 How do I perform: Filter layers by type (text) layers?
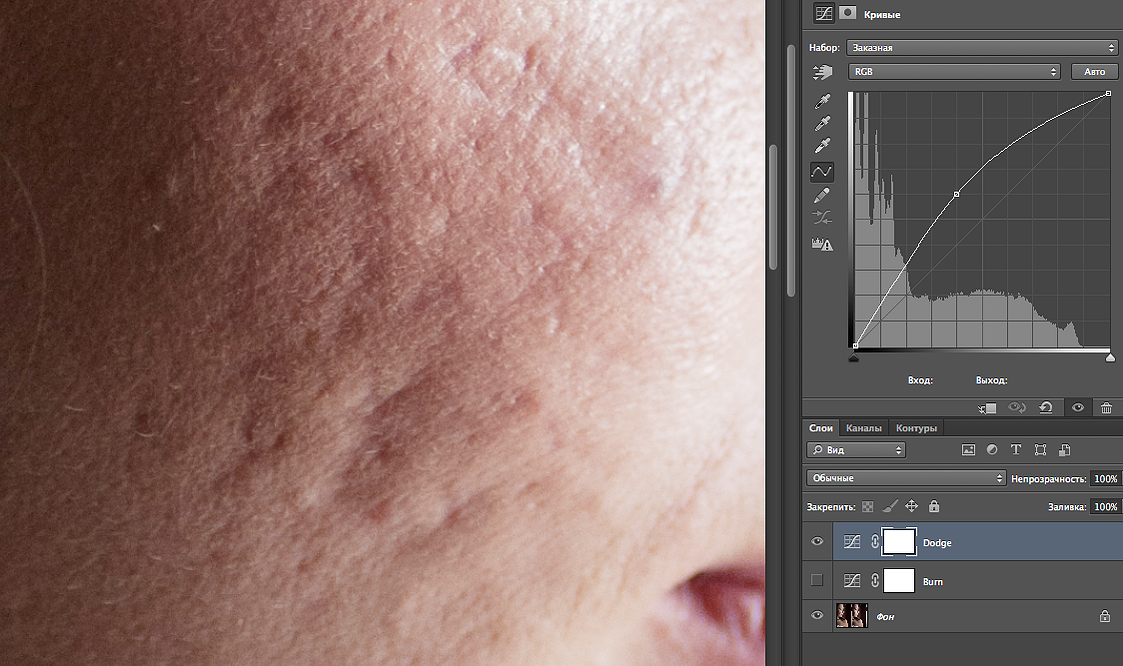coord(1016,450)
